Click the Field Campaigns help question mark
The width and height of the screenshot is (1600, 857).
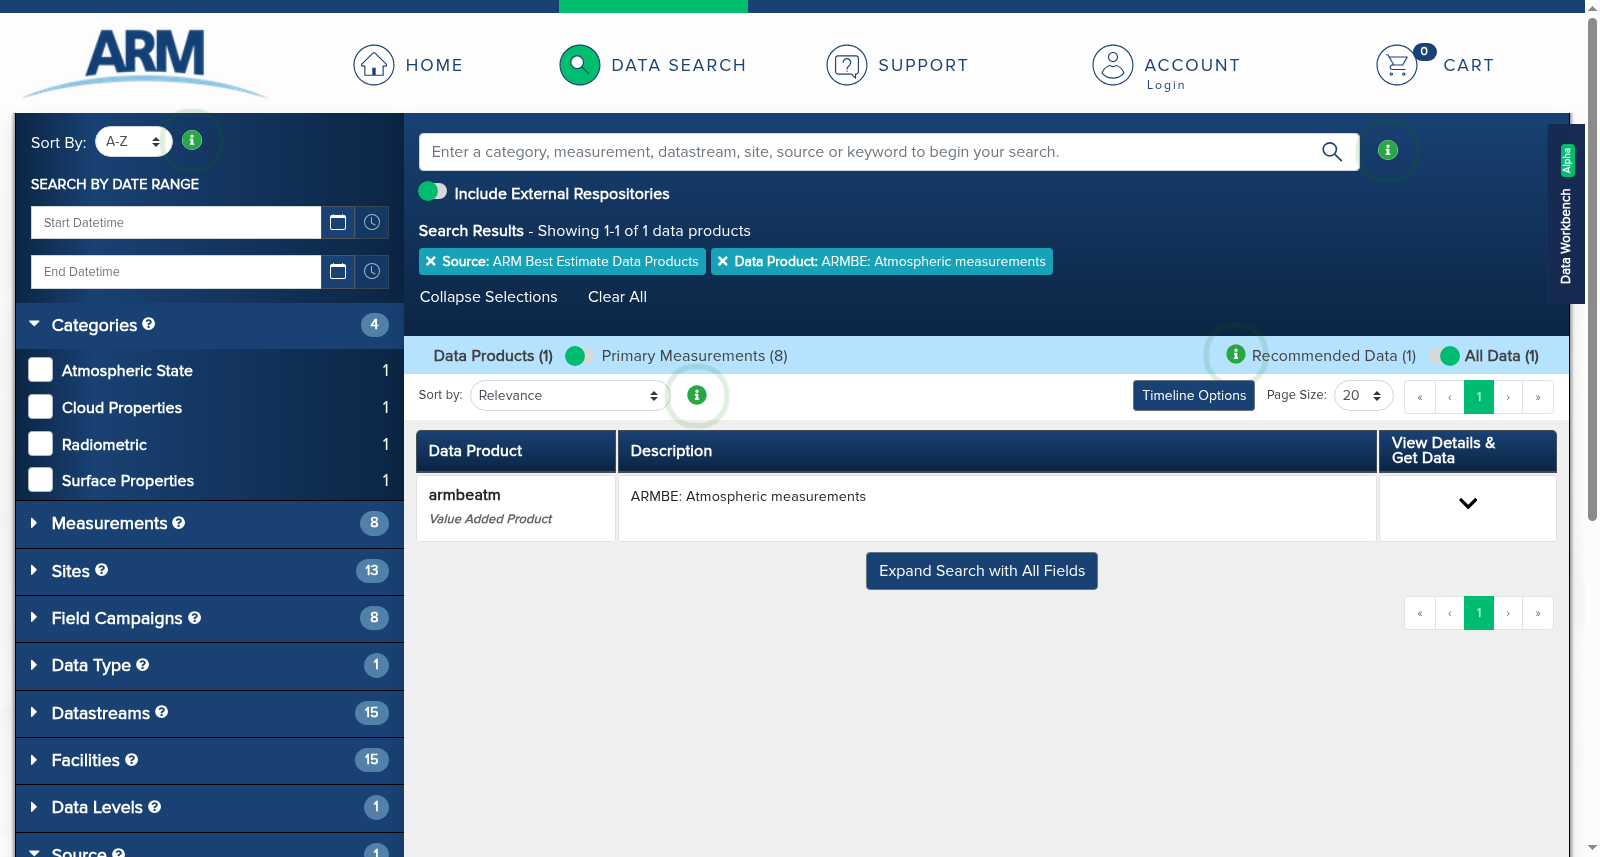tap(195, 618)
